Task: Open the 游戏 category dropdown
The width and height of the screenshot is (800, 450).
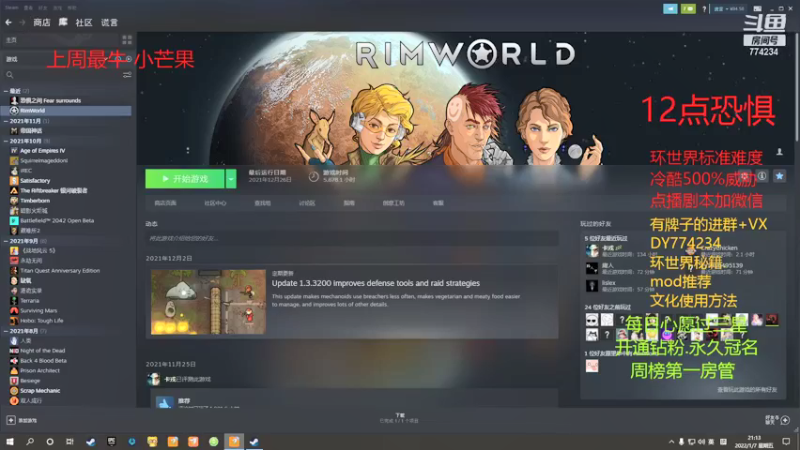Action: point(67,59)
